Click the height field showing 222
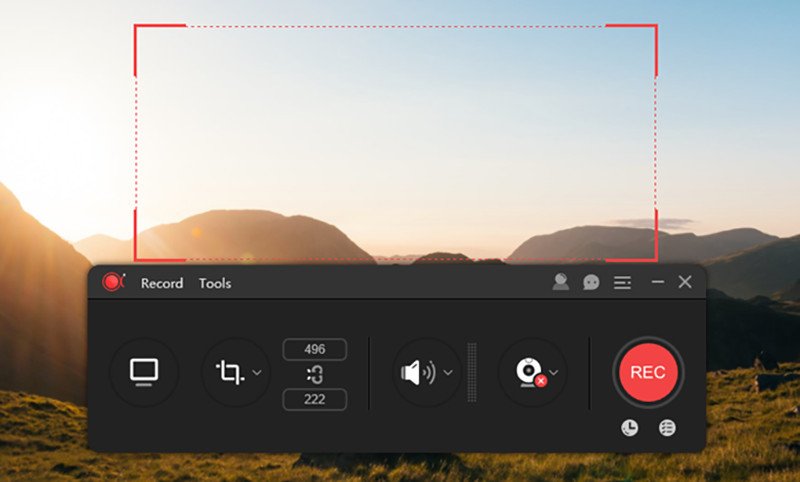800x482 pixels. [x=315, y=399]
